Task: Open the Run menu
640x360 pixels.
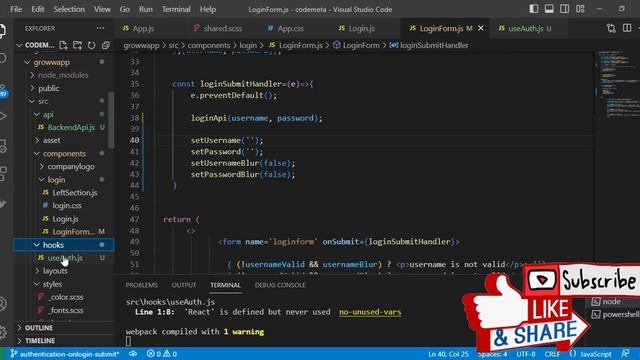Action: click(145, 9)
